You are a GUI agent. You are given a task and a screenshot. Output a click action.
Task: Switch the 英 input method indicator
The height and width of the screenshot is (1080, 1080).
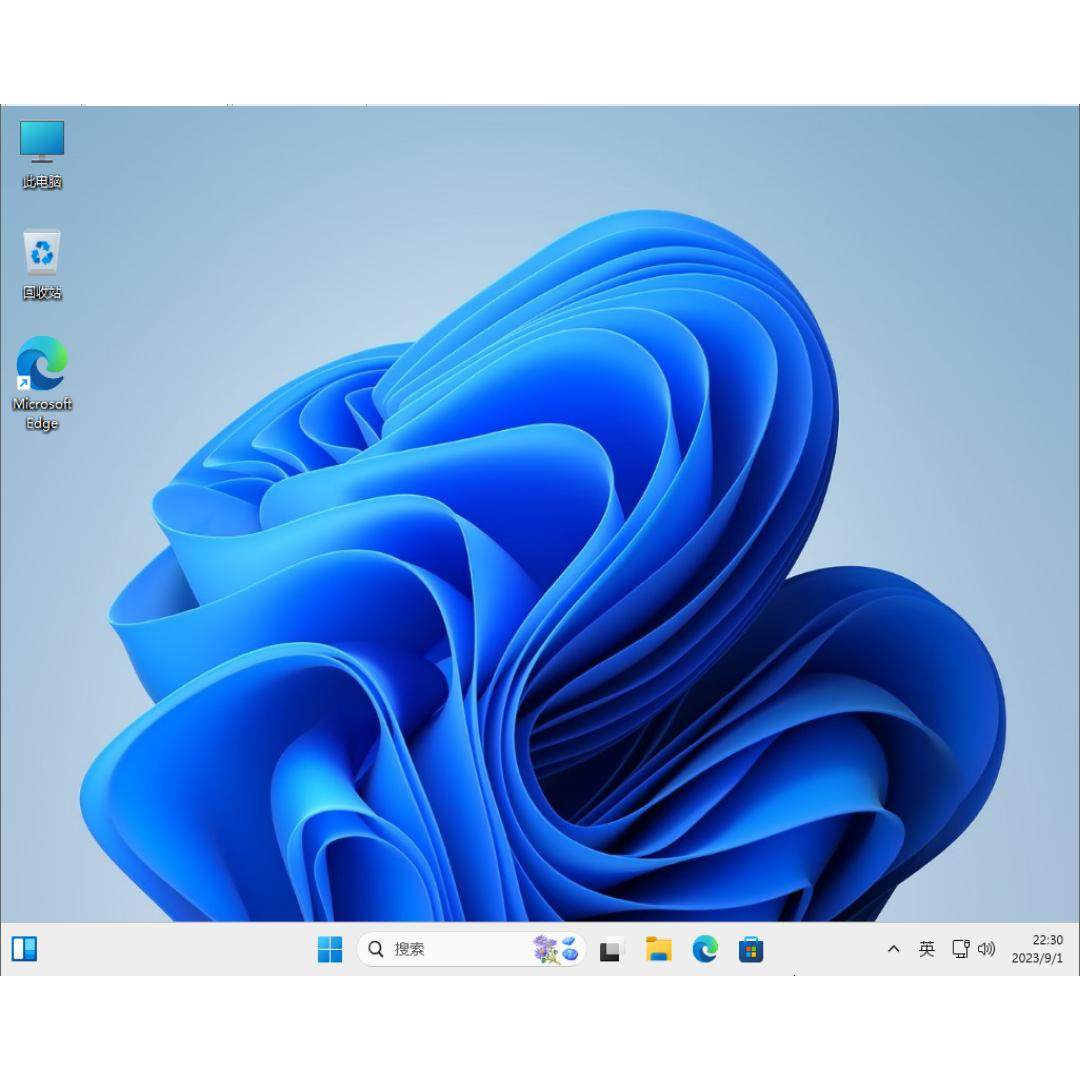click(x=926, y=948)
